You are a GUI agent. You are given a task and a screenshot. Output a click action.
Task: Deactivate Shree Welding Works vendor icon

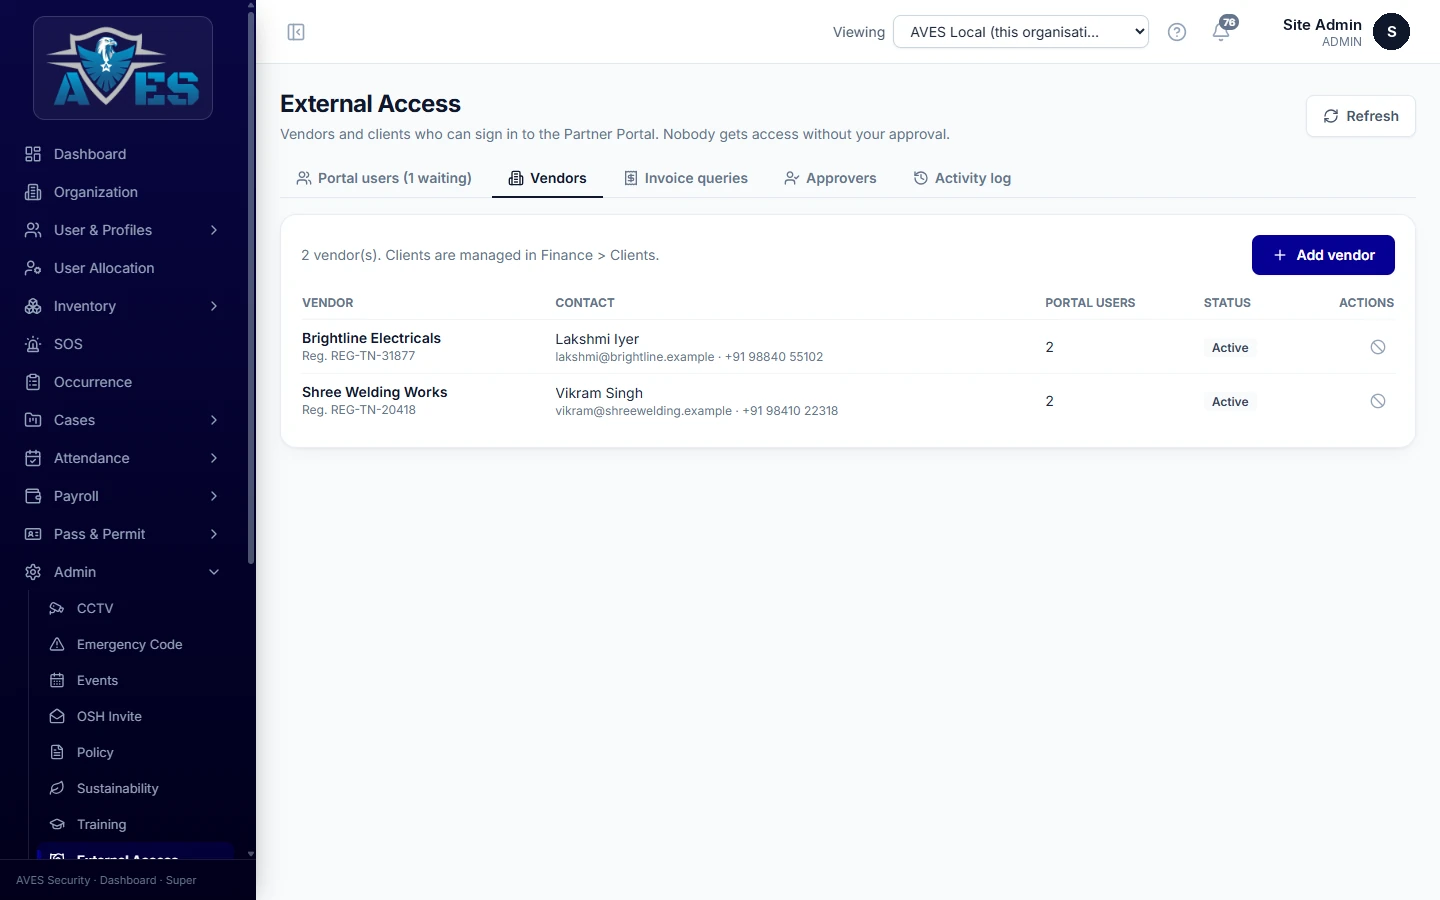pos(1378,401)
